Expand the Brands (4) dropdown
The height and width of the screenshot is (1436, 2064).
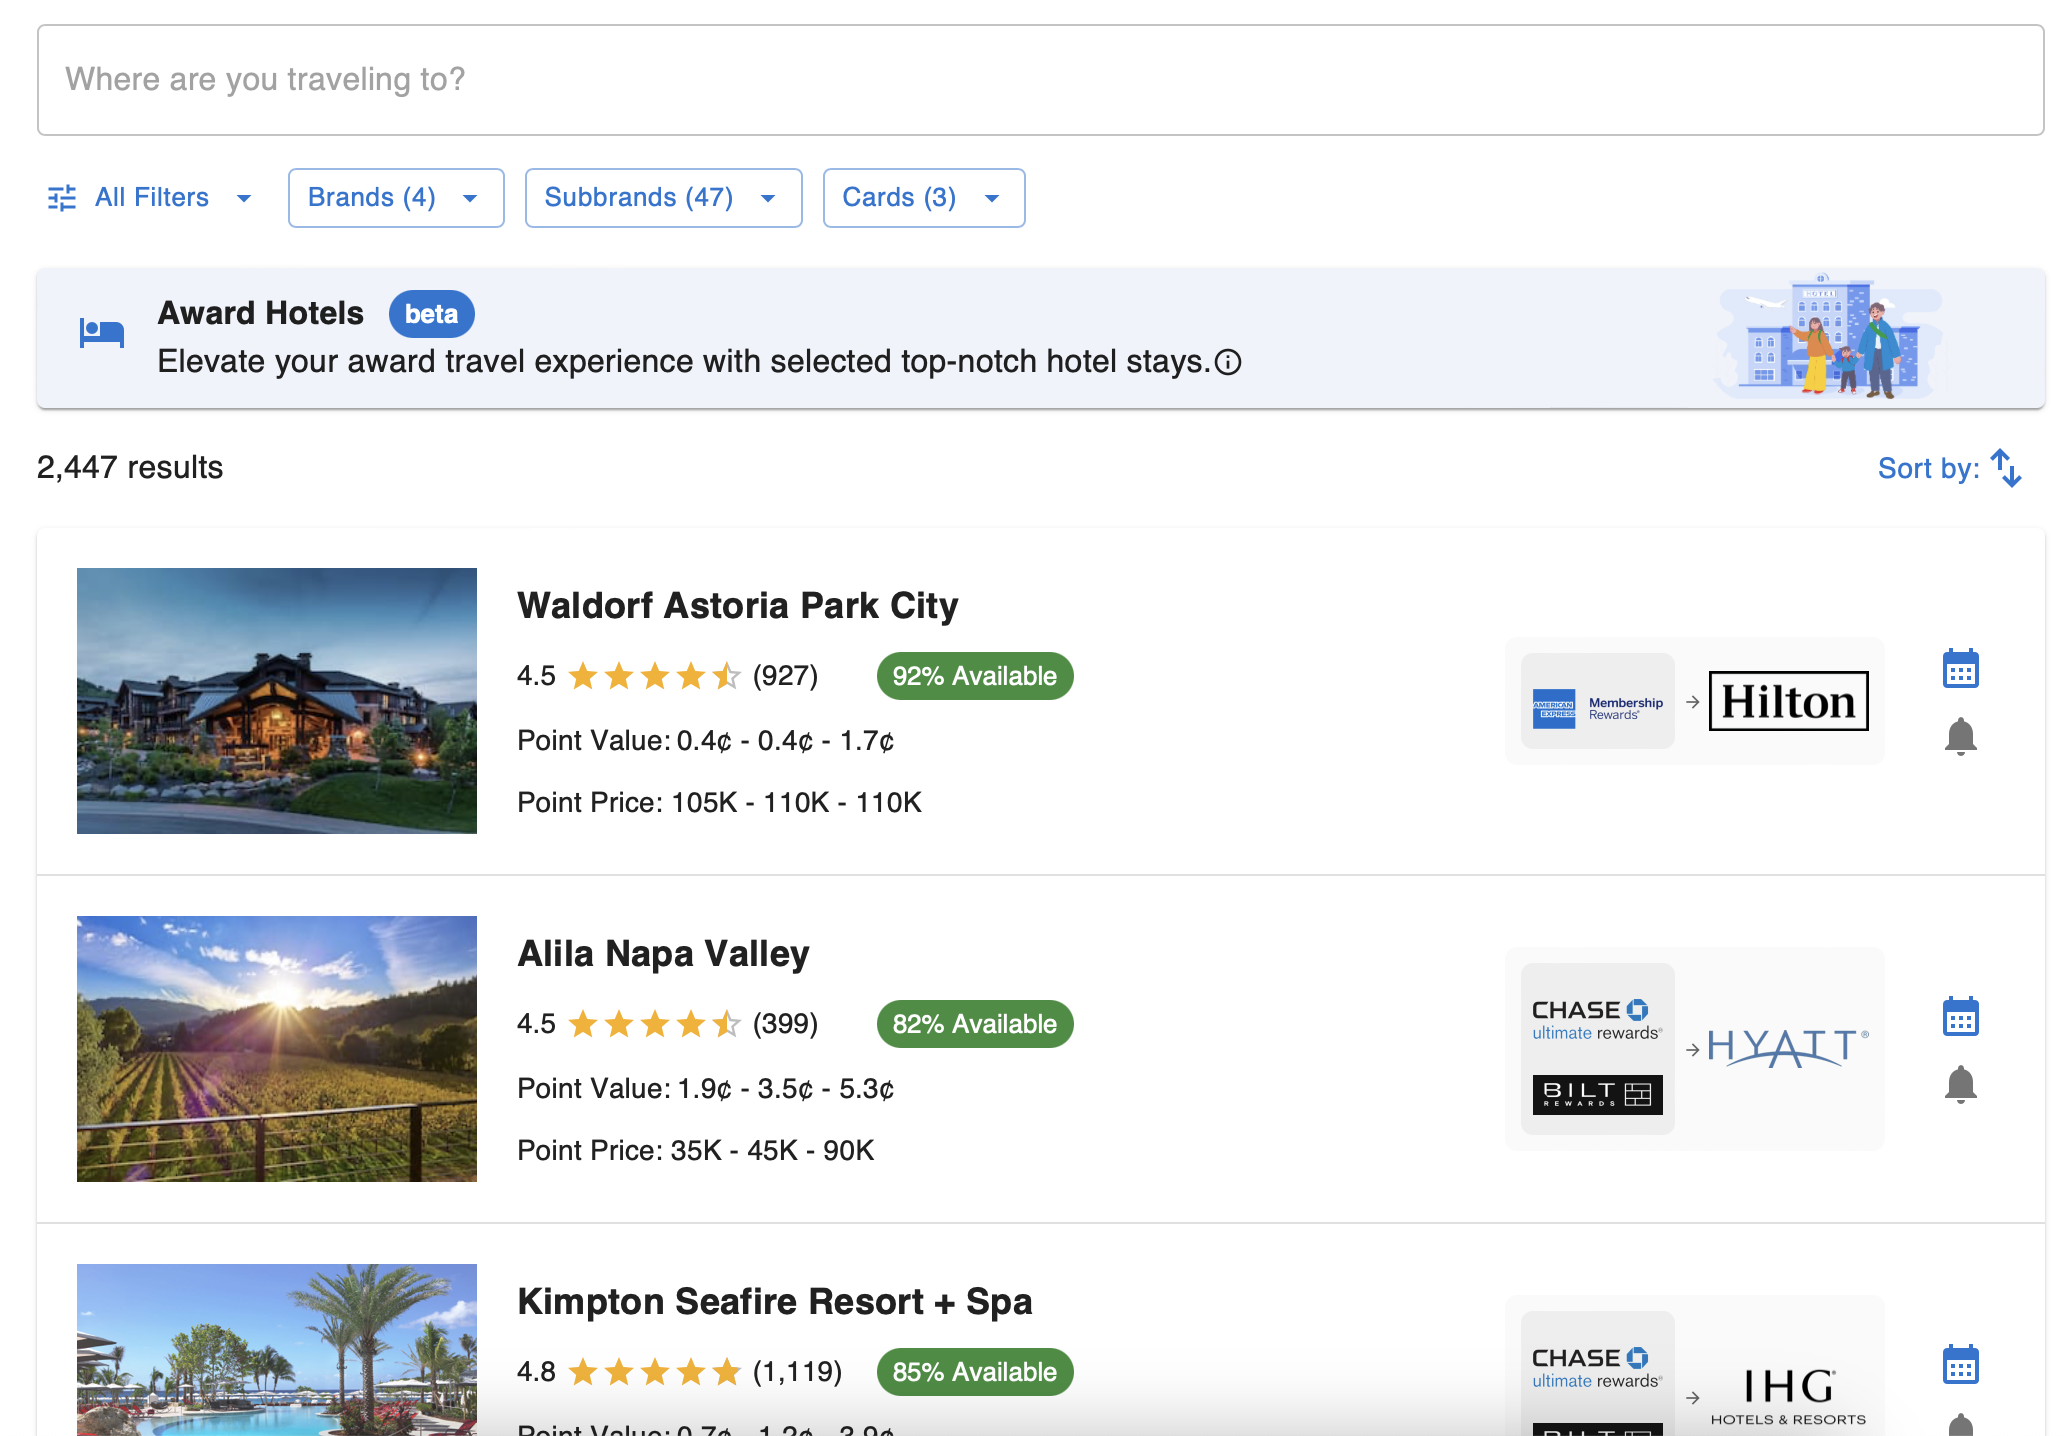(x=396, y=198)
